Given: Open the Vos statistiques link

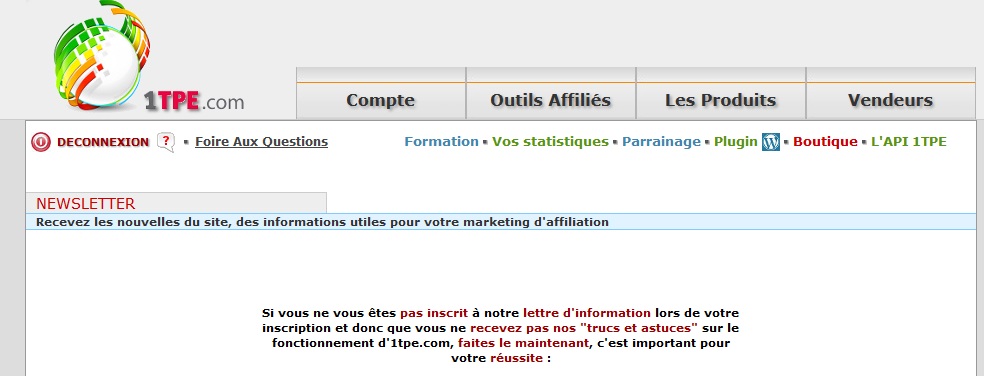Looking at the screenshot, I should pos(550,142).
